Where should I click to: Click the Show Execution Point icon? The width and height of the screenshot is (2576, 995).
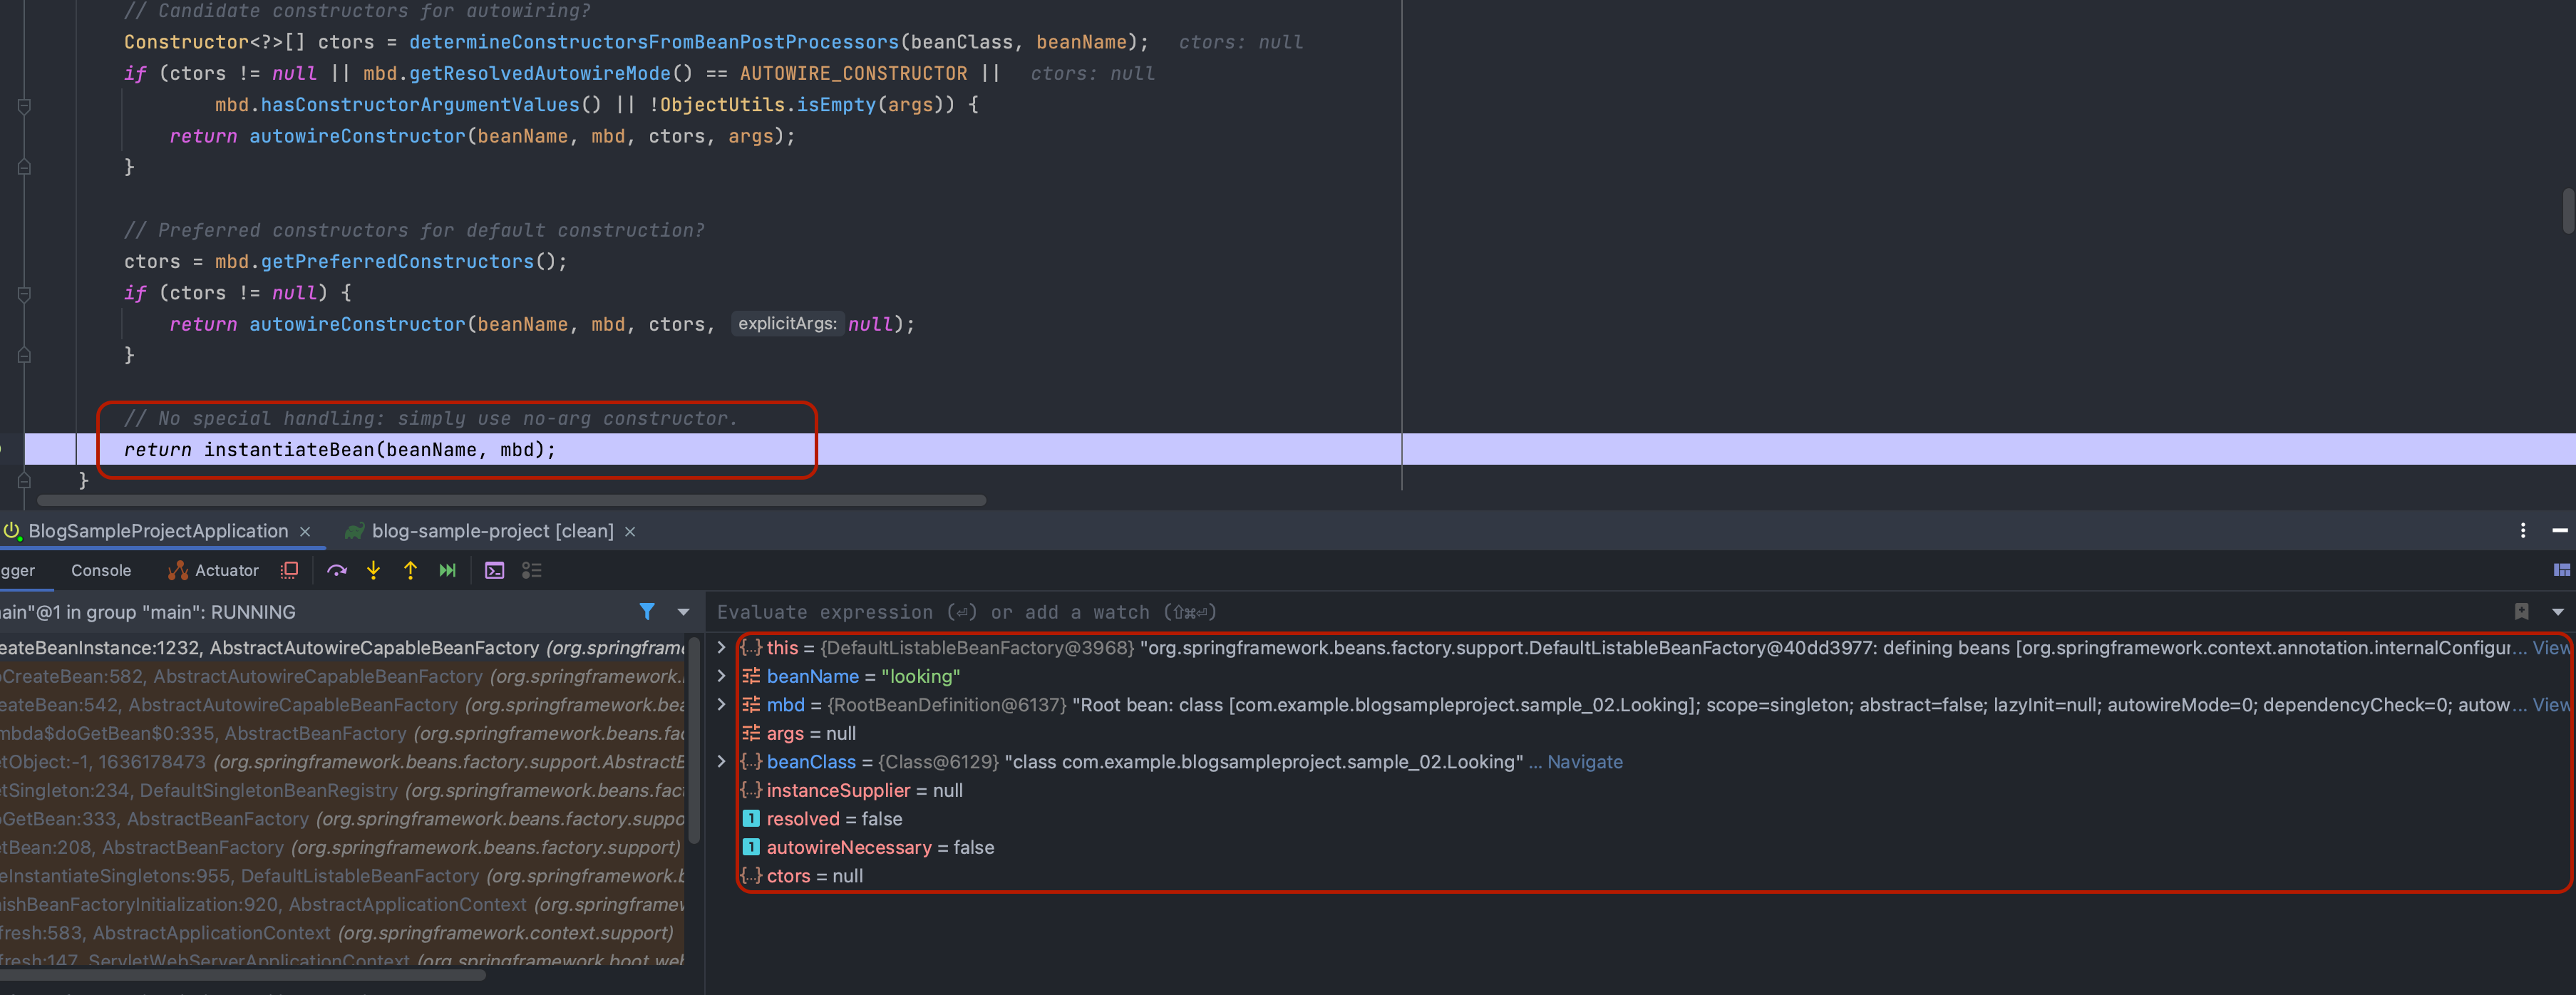click(290, 570)
